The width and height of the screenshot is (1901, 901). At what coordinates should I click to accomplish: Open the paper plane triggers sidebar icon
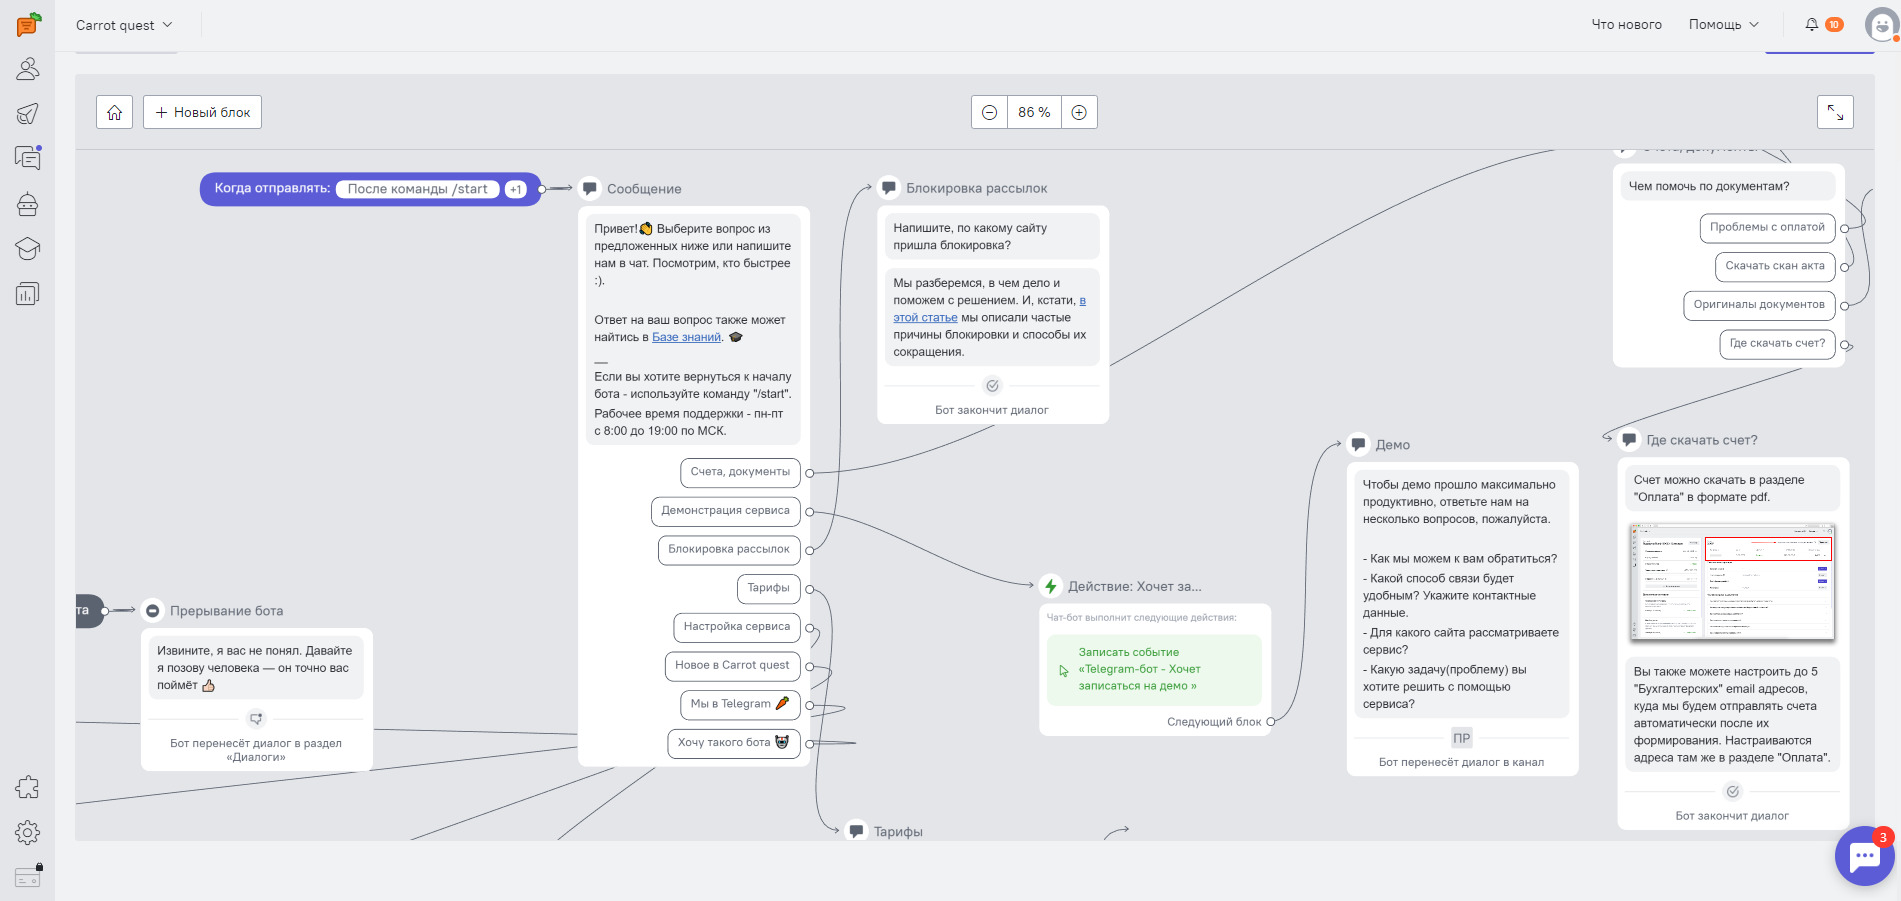click(x=28, y=113)
